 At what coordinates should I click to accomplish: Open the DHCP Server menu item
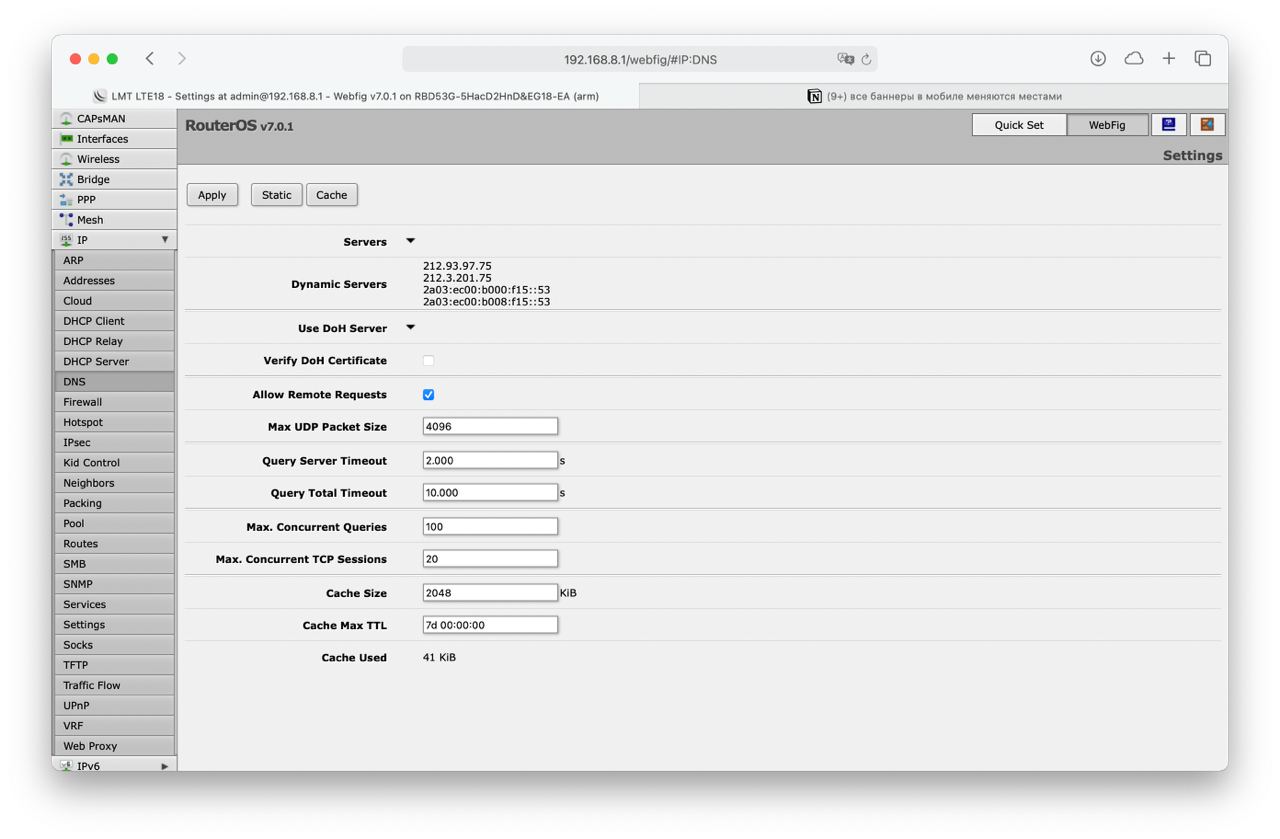[114, 361]
